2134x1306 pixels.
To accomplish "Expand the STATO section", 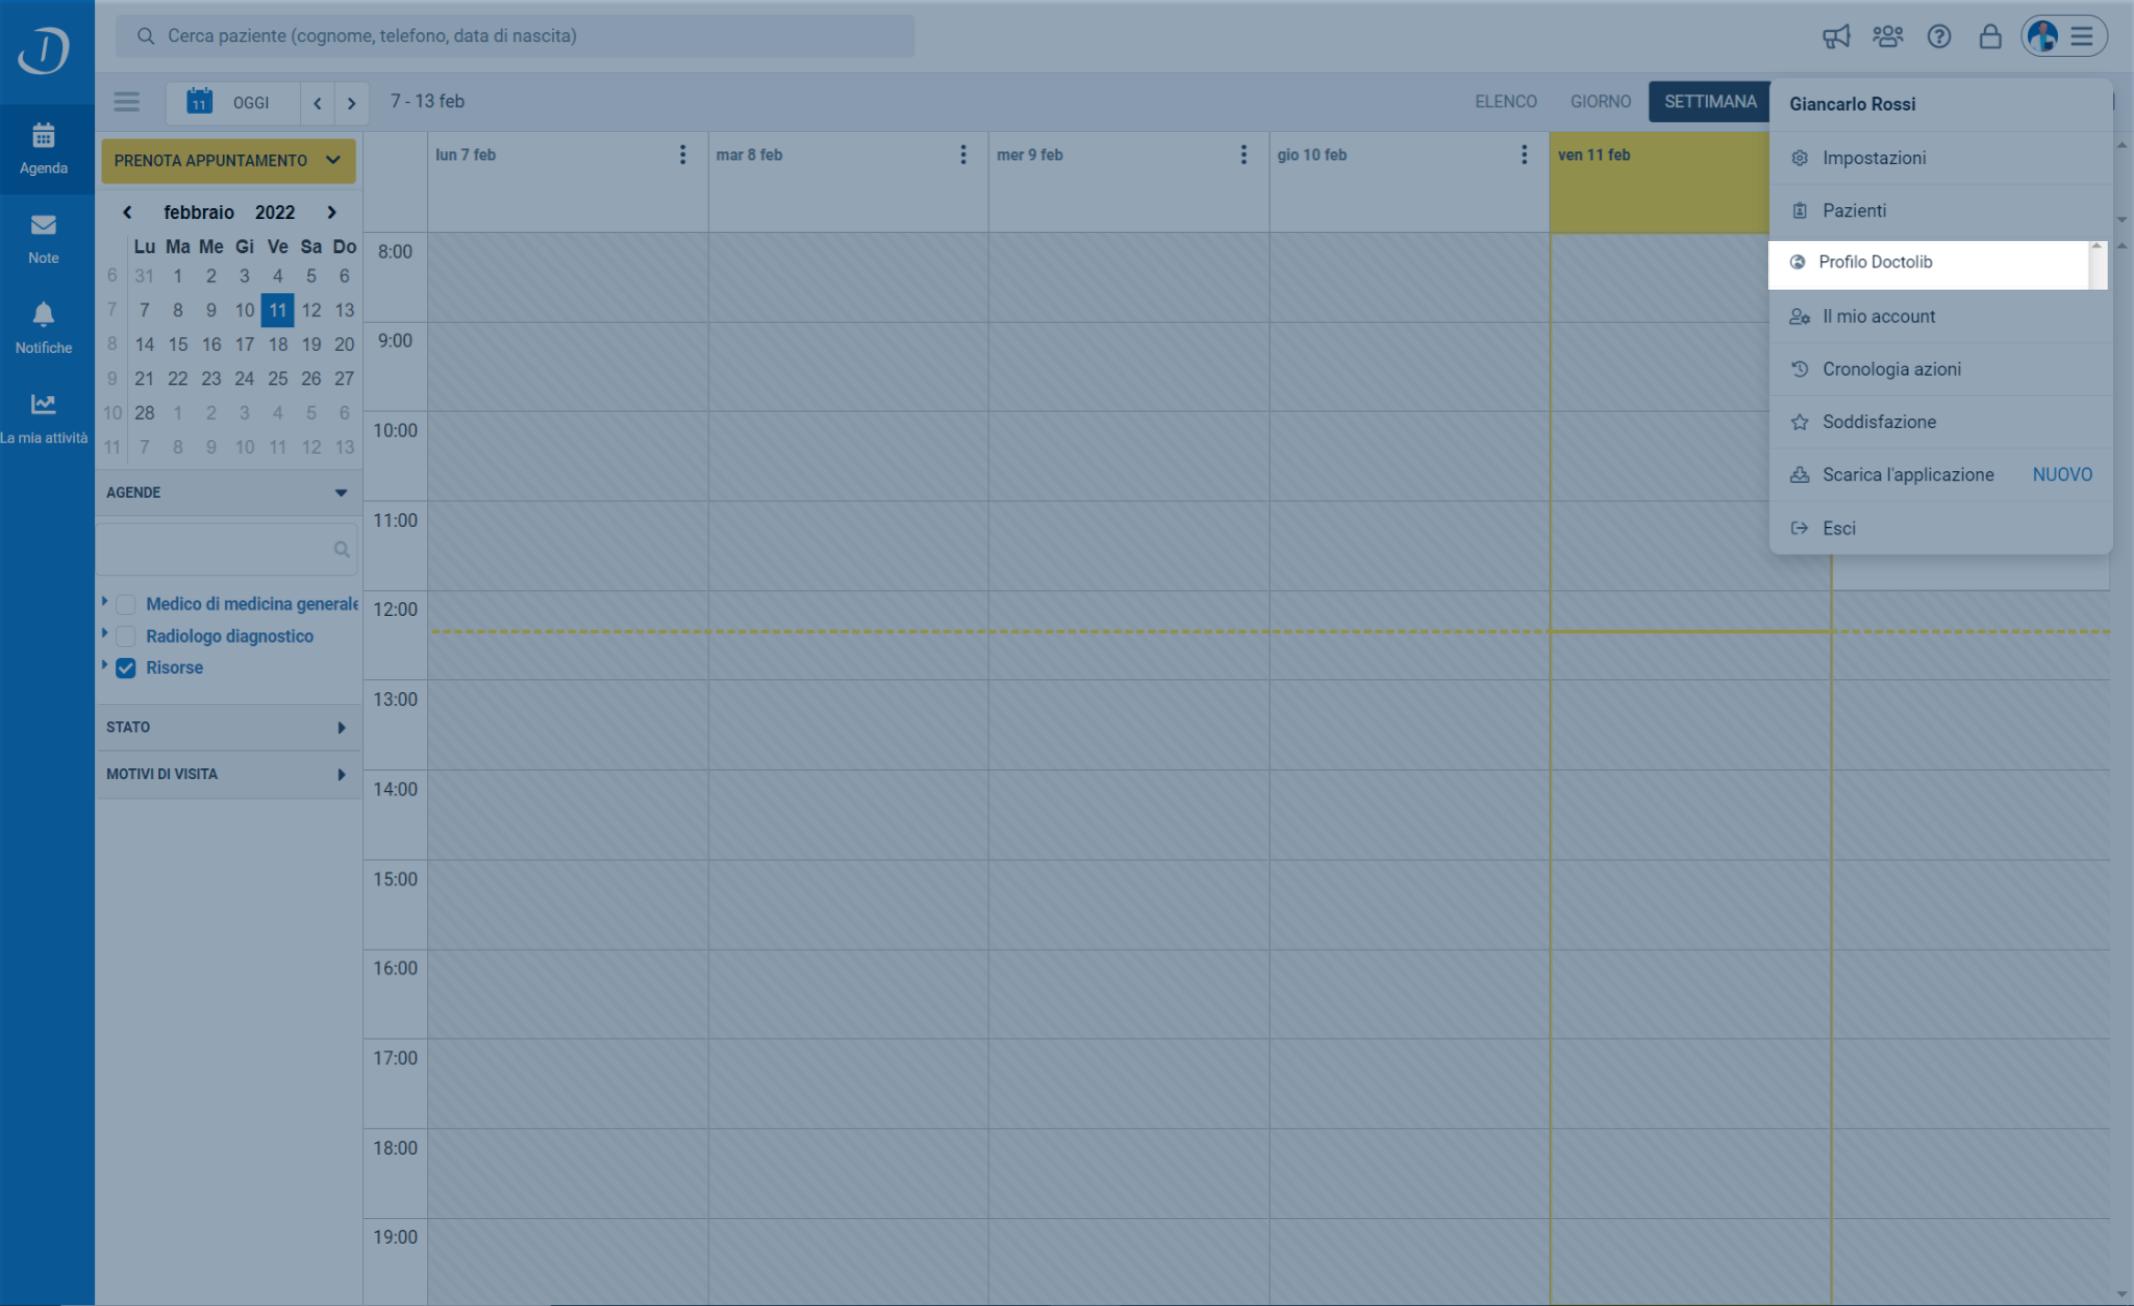I will tap(228, 727).
